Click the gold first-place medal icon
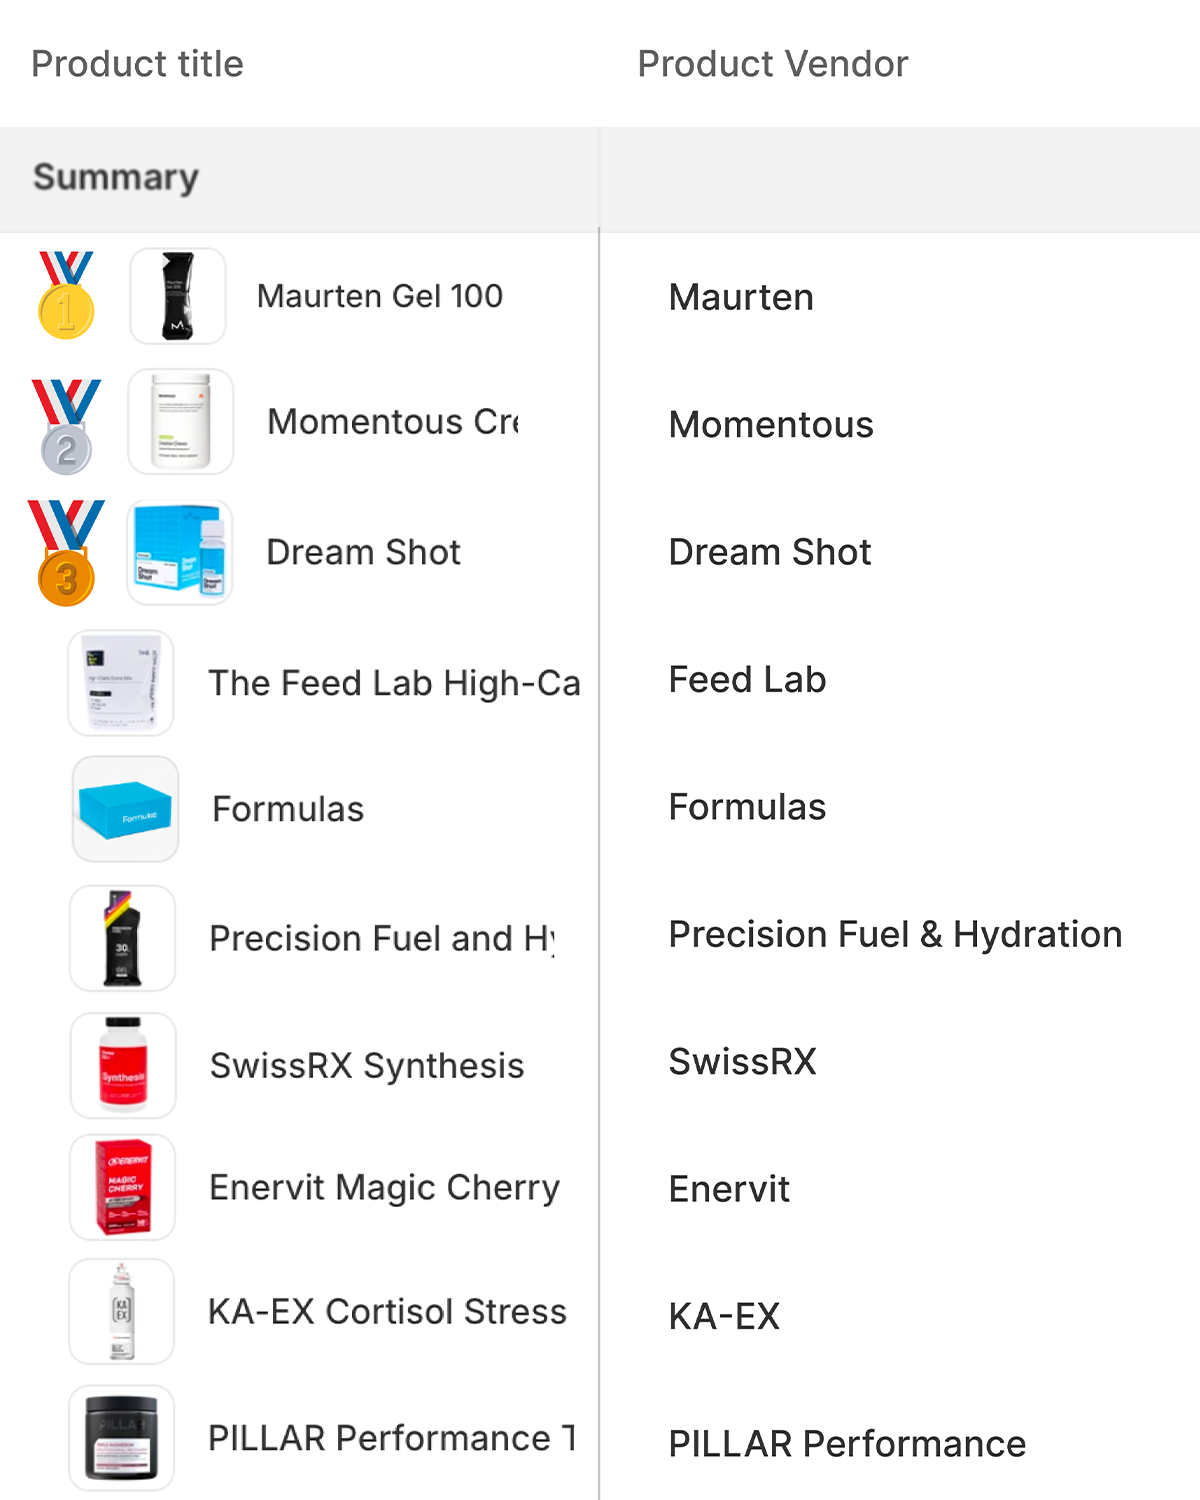 point(66,296)
